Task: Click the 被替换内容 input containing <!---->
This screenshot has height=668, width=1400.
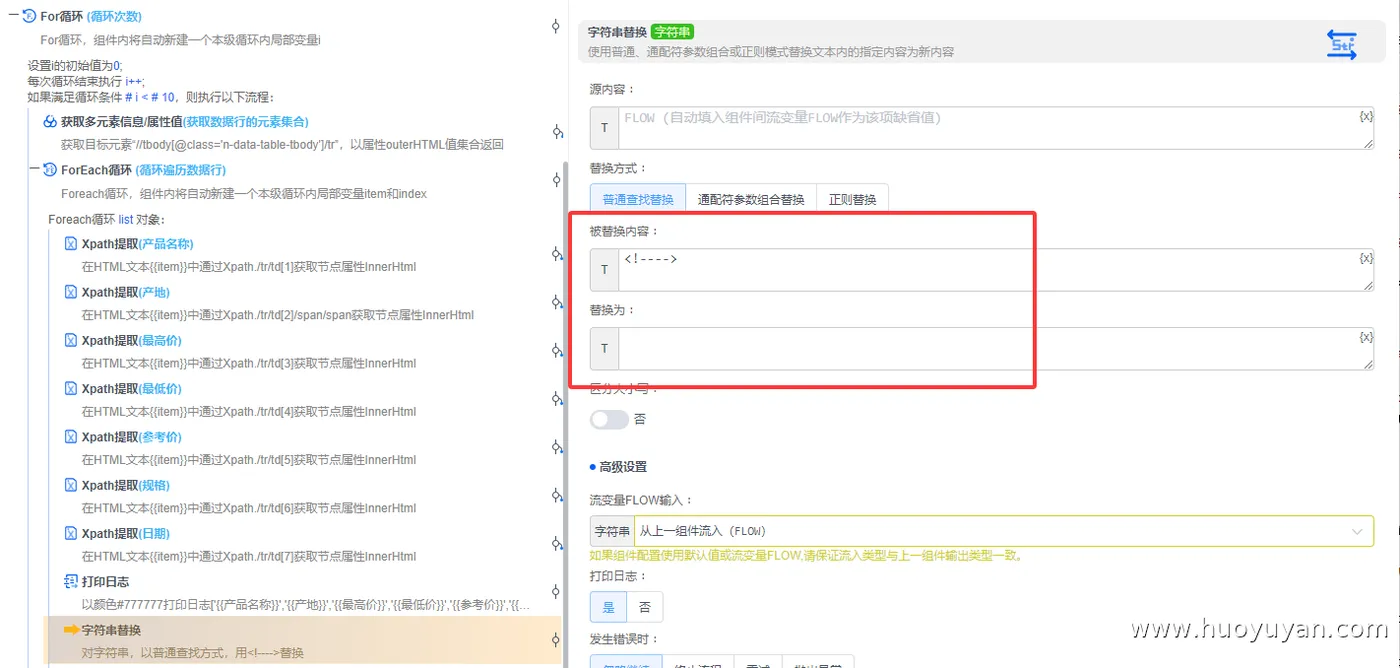Action: pyautogui.click(x=996, y=270)
